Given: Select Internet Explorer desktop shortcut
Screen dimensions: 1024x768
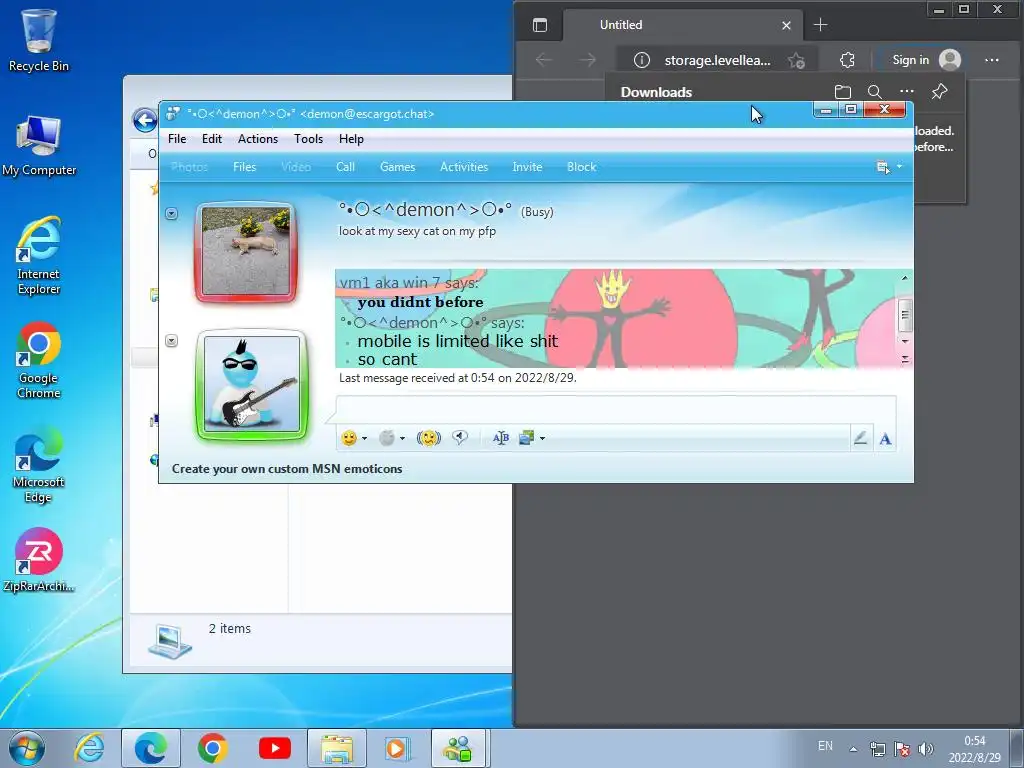Looking at the screenshot, I should point(39,256).
